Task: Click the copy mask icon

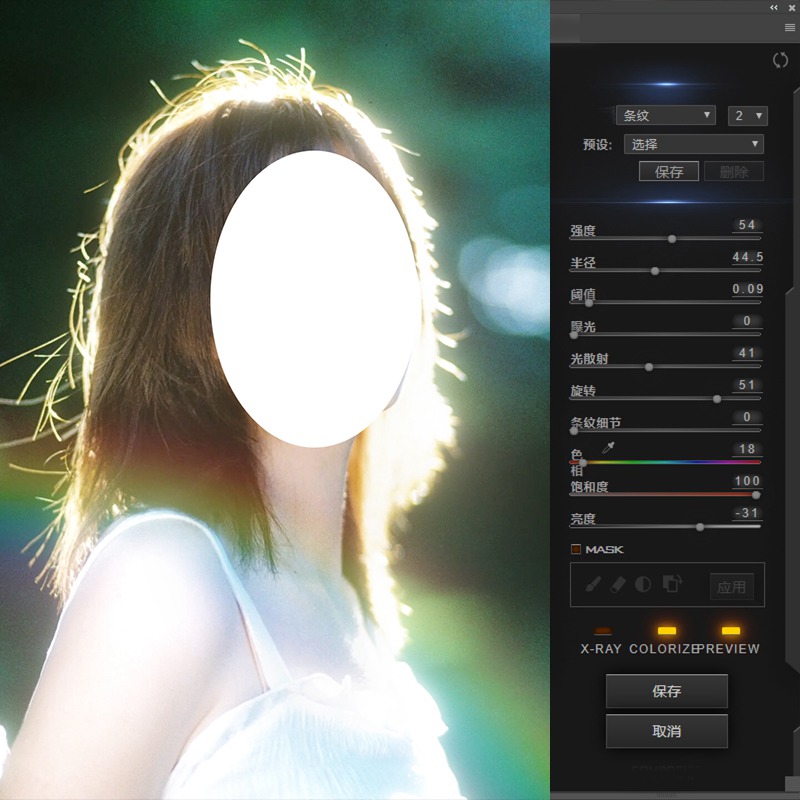Action: tap(672, 584)
